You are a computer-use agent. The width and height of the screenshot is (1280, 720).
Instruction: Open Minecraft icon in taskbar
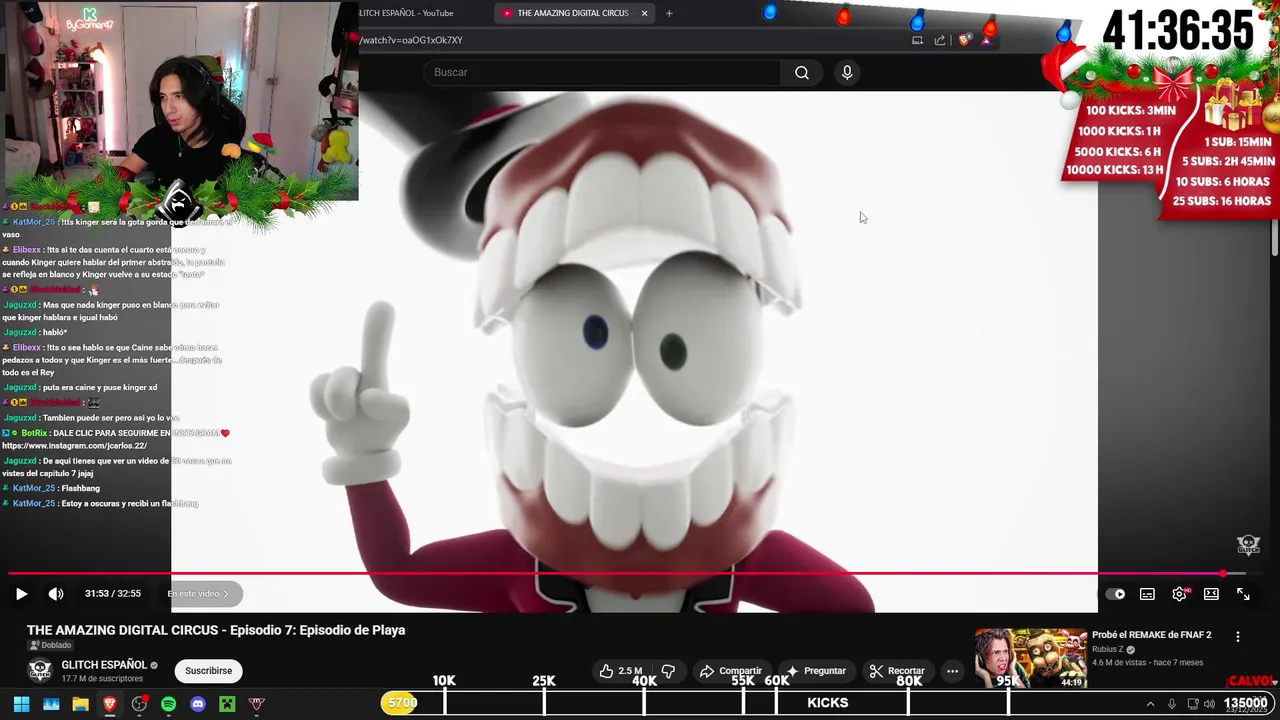pos(227,704)
